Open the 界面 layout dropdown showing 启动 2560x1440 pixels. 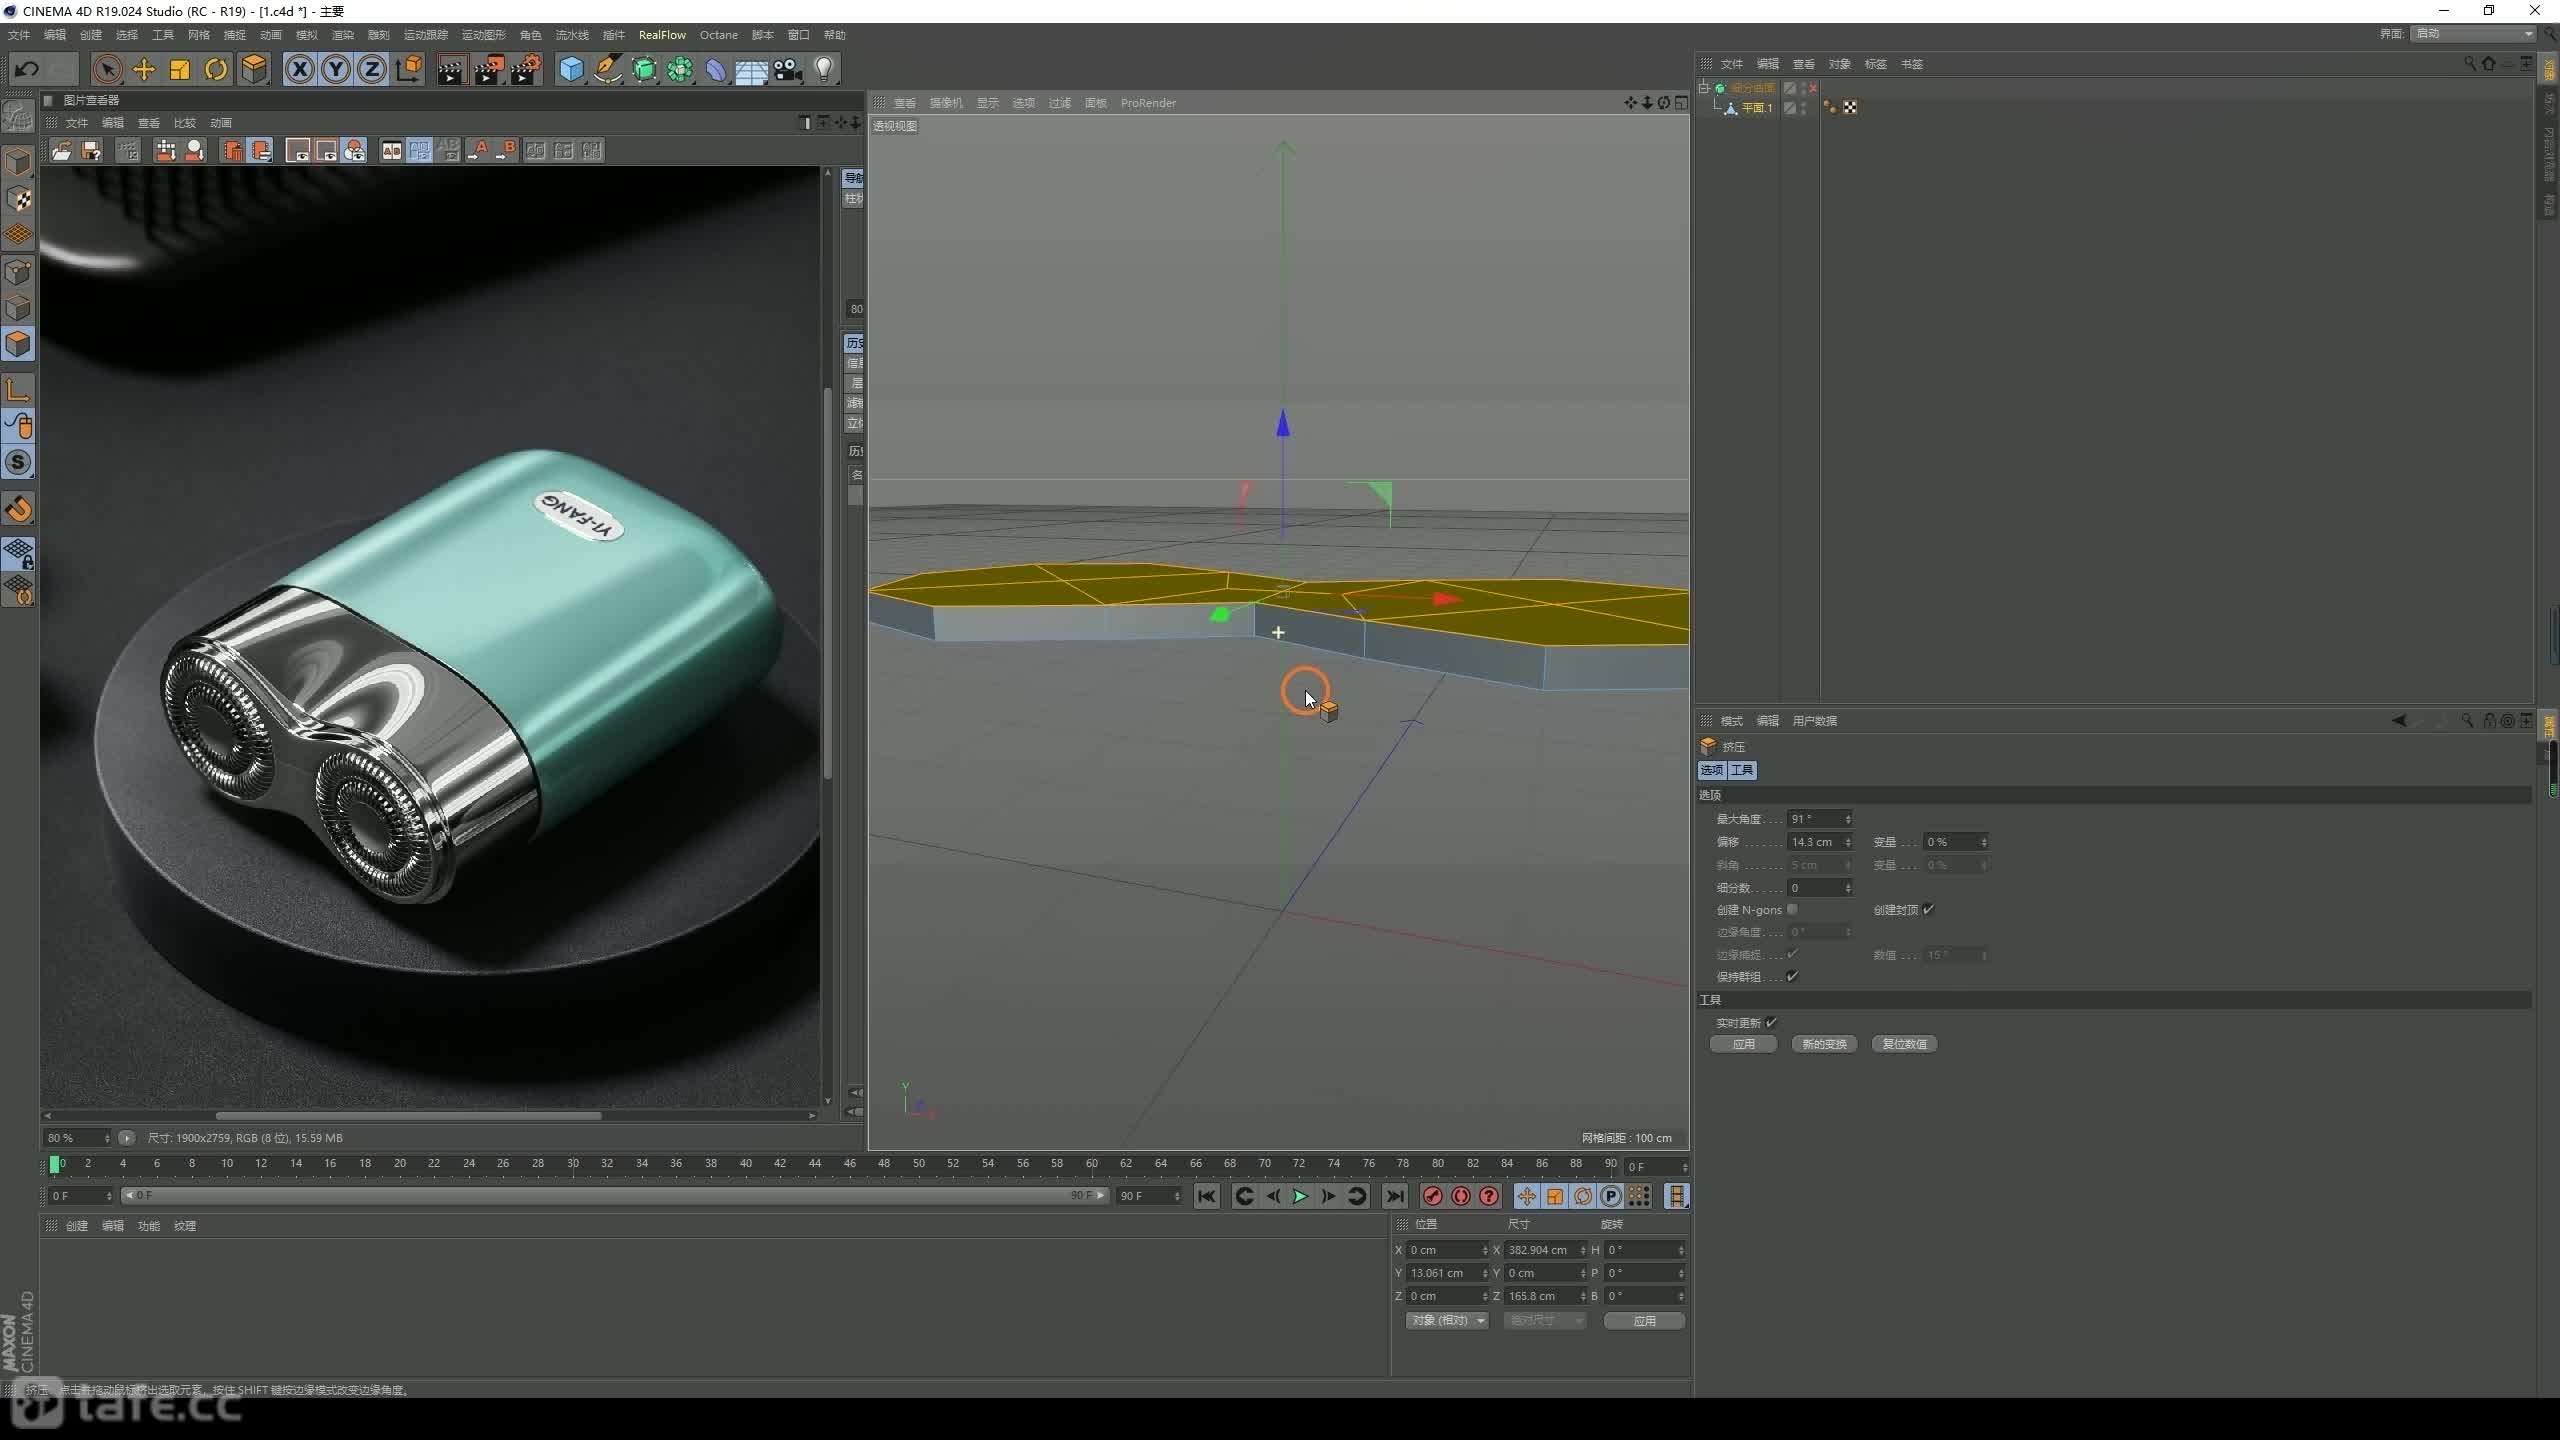2474,34
